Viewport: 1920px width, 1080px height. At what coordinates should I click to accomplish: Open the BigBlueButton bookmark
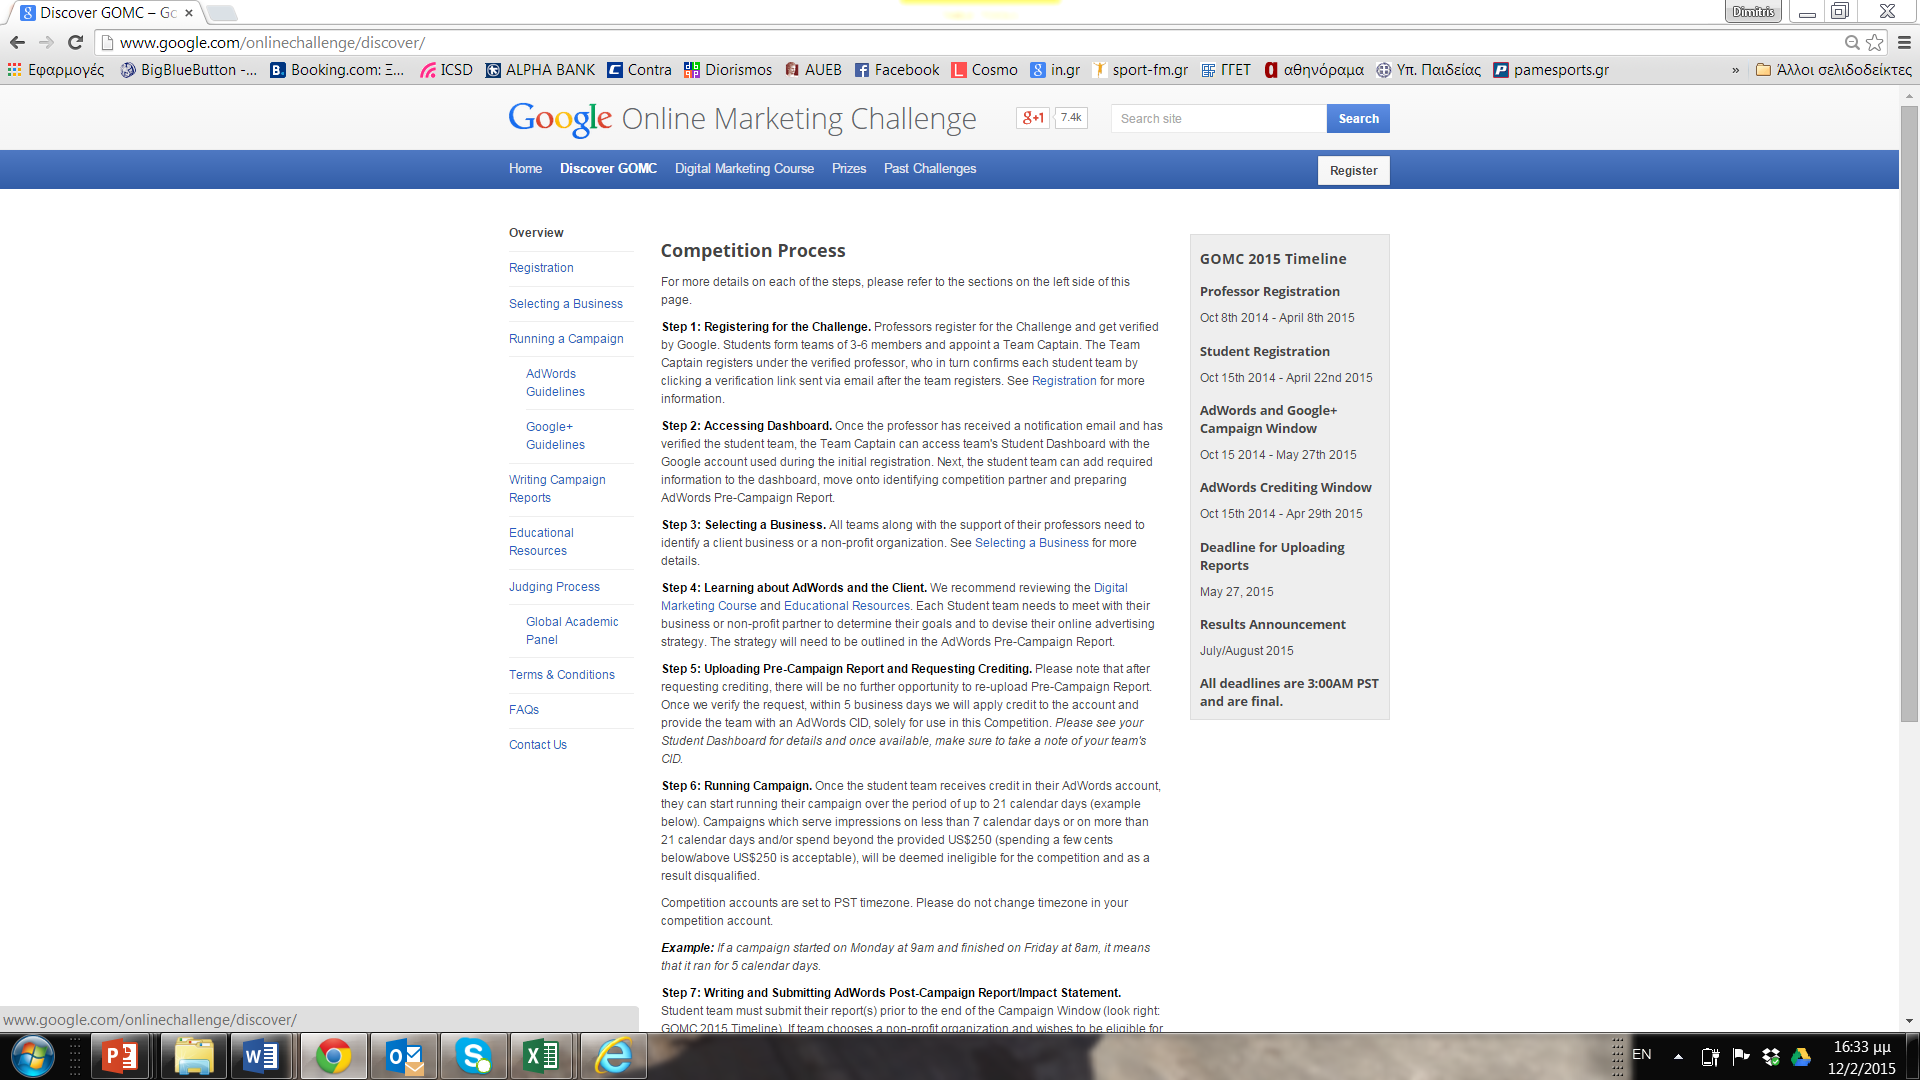pos(188,70)
